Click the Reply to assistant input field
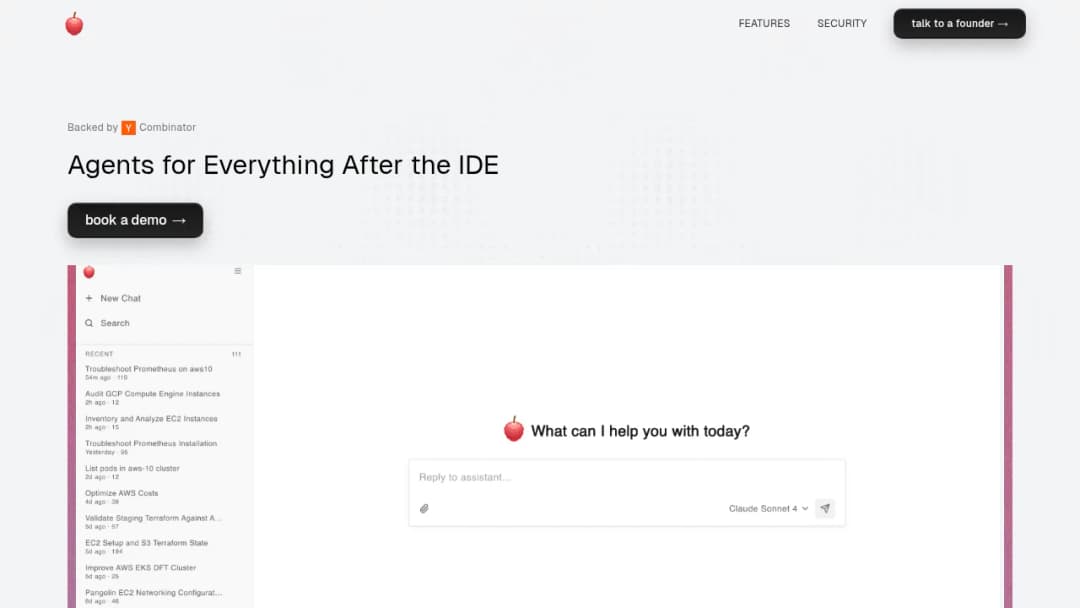This screenshot has width=1080, height=608. click(627, 477)
